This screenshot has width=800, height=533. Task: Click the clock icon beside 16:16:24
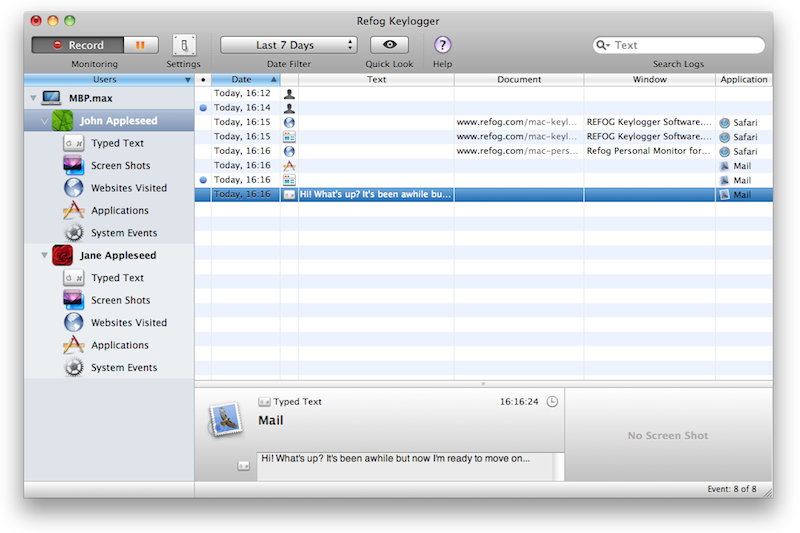[x=552, y=402]
